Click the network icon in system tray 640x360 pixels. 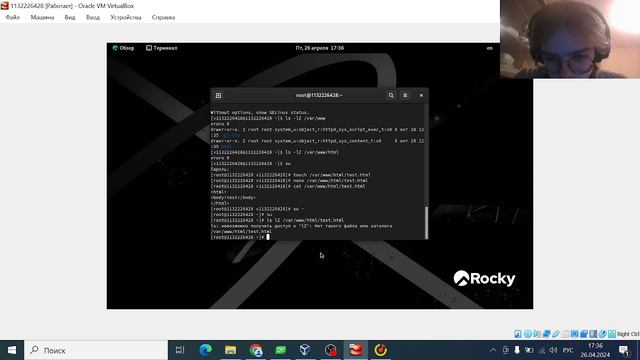[x=542, y=350]
